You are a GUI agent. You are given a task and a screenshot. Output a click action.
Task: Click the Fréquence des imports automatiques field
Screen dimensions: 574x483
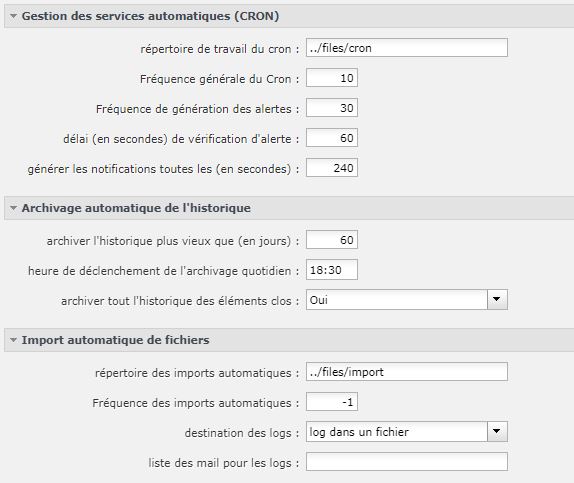332,402
